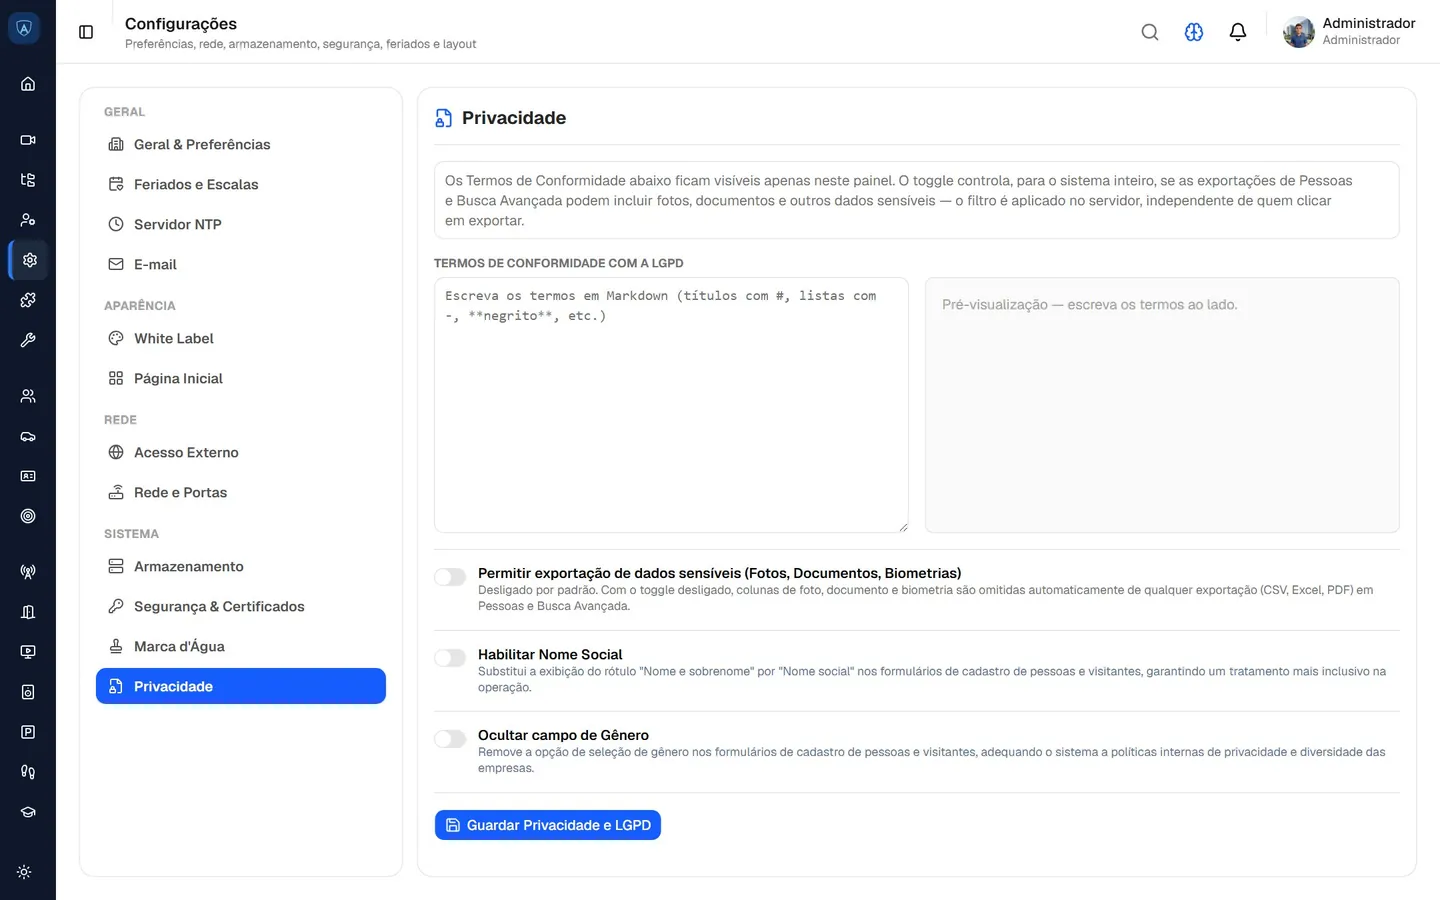The height and width of the screenshot is (900, 1440).
Task: Open the home icon in left rail
Action: coord(28,84)
